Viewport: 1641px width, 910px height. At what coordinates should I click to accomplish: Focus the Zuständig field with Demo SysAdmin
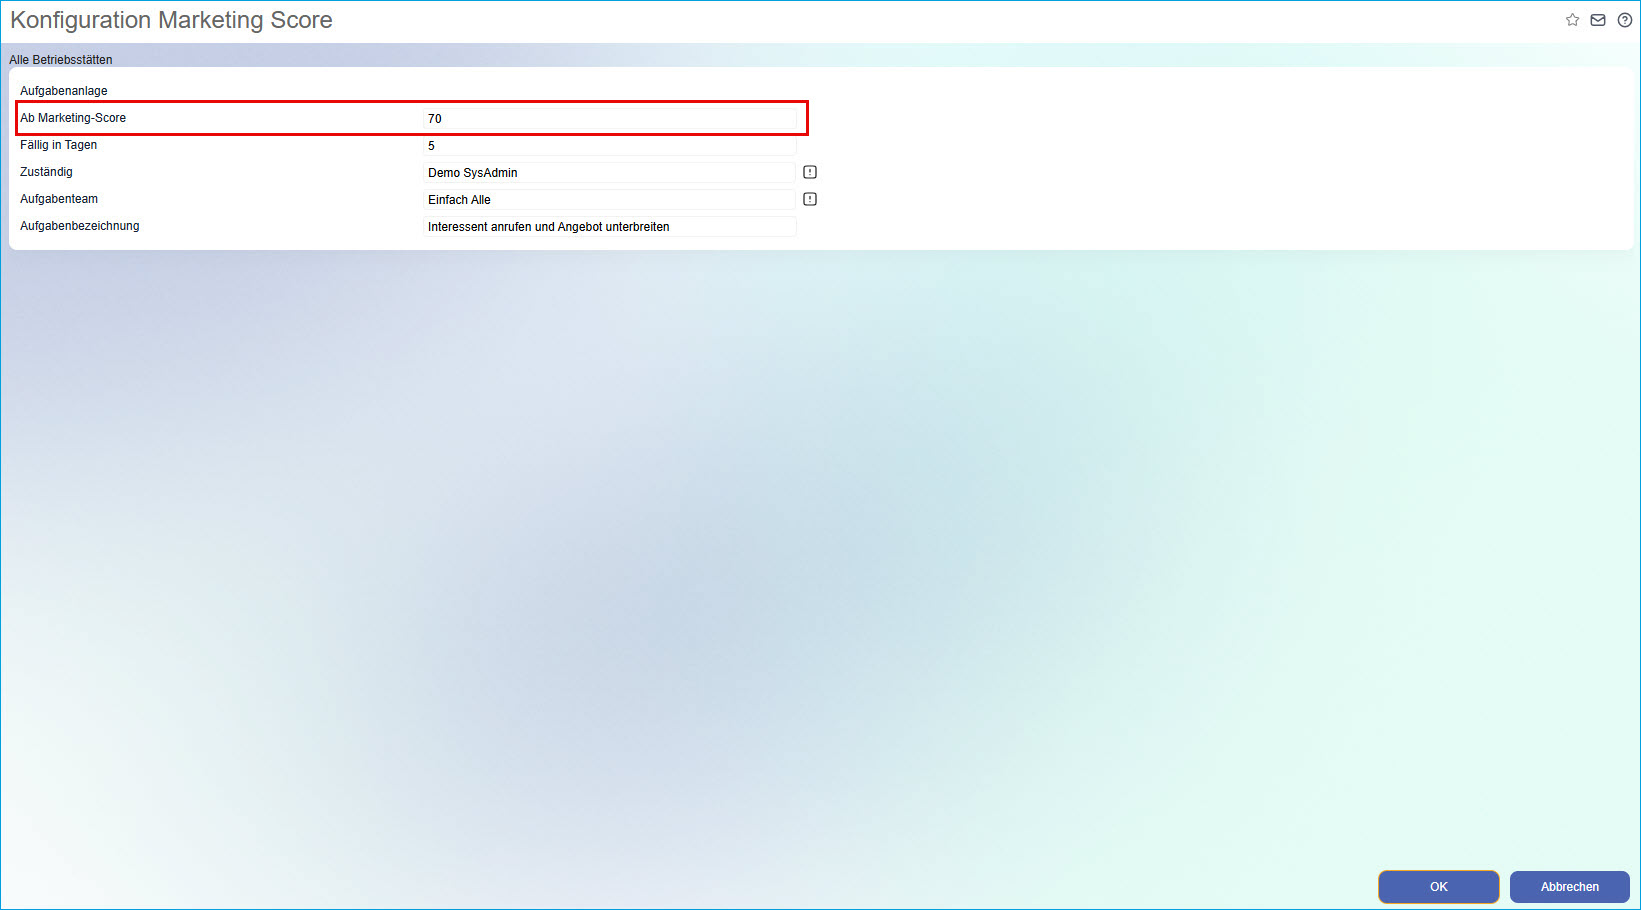click(610, 172)
